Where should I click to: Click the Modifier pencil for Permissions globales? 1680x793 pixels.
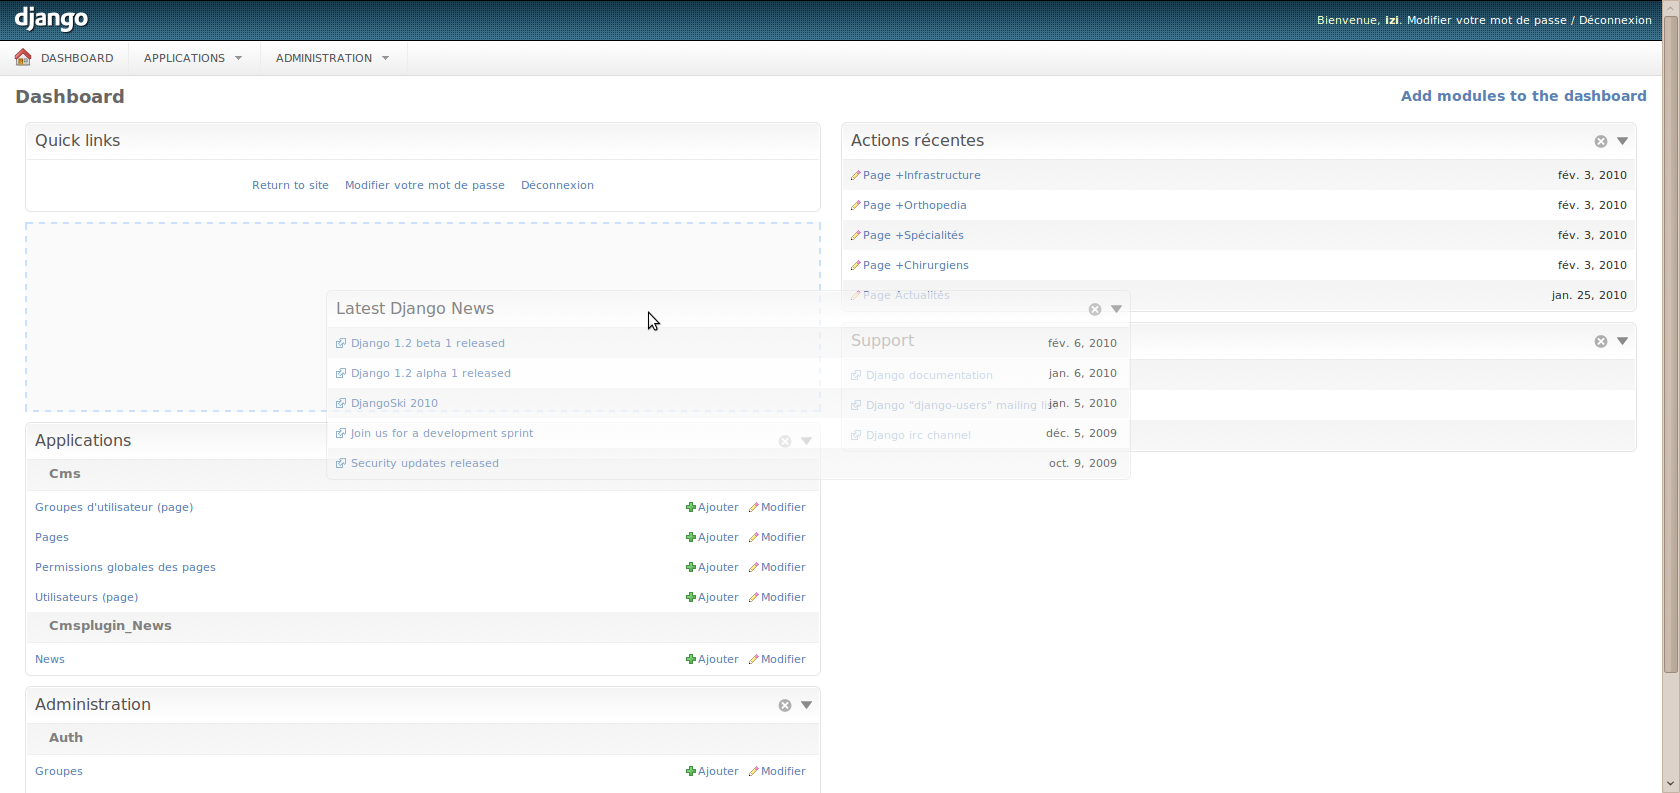pos(754,568)
